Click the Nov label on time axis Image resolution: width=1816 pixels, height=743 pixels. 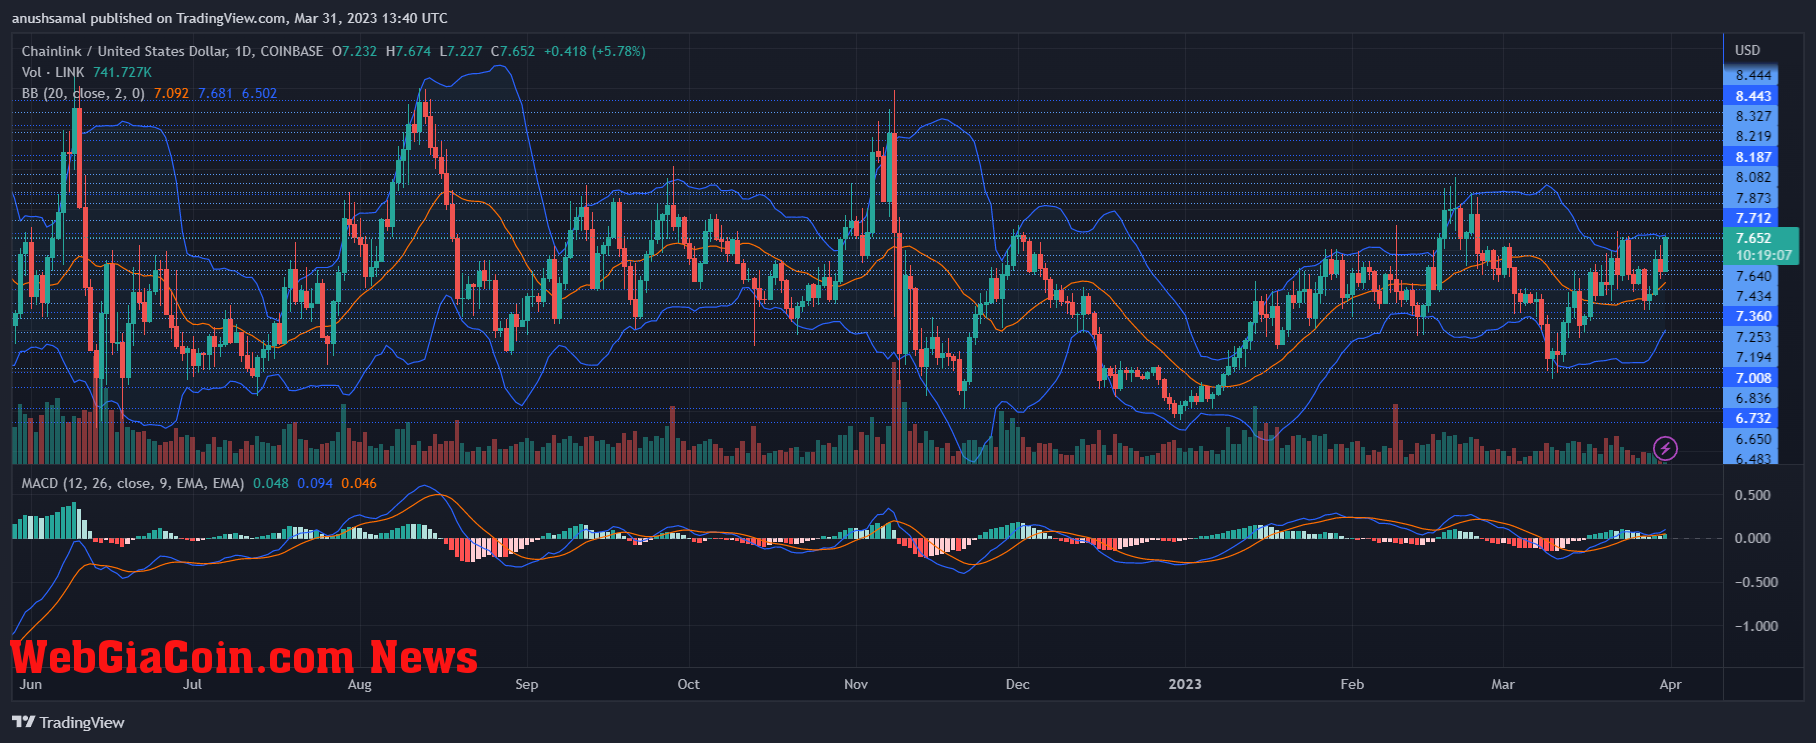(856, 684)
